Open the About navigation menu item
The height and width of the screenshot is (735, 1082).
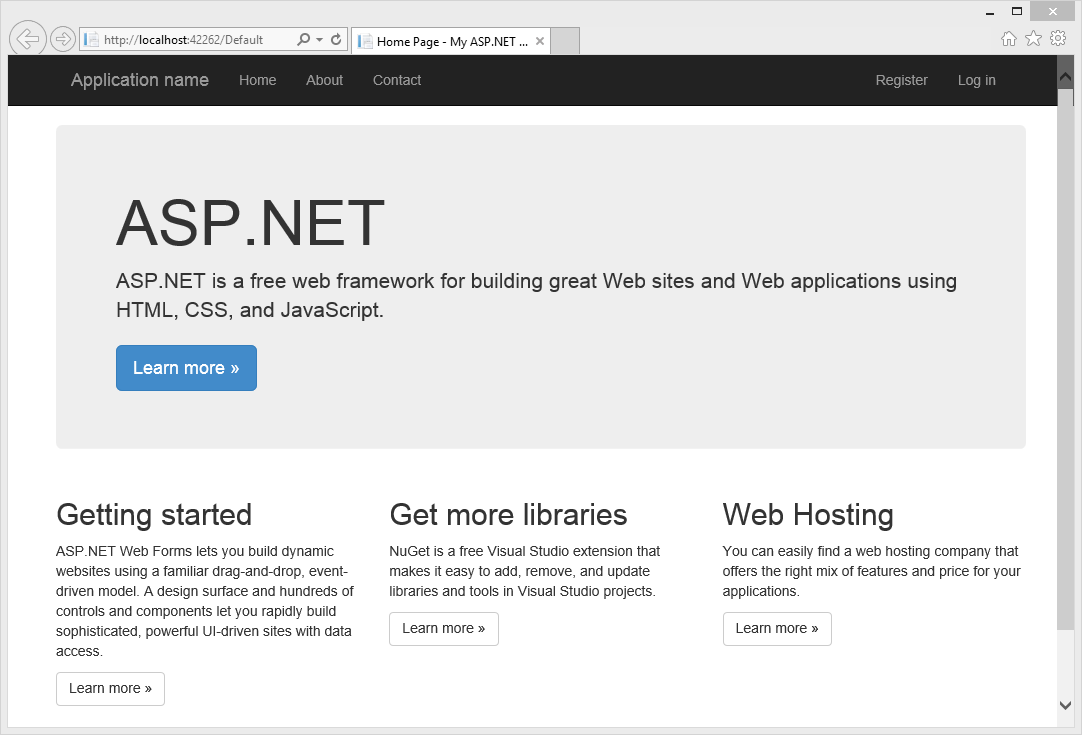click(x=324, y=80)
